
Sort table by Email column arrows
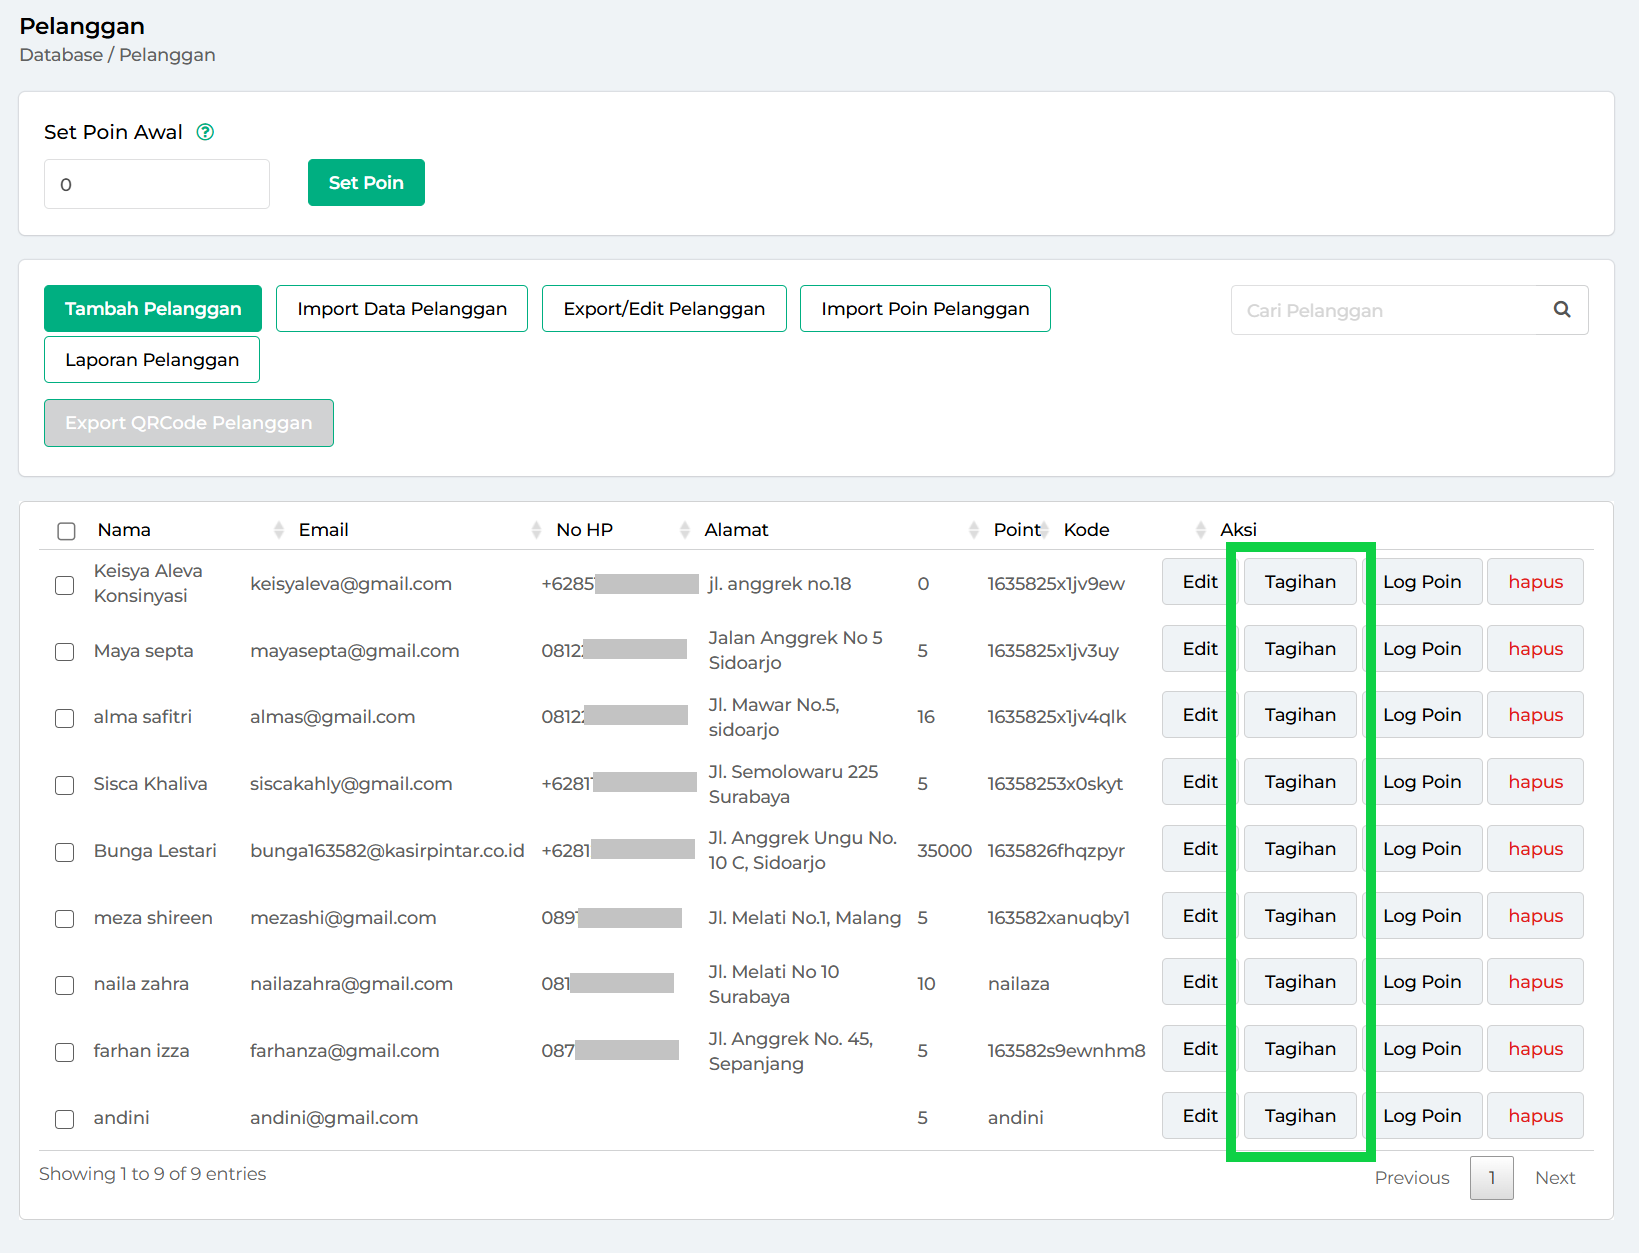tap(536, 530)
